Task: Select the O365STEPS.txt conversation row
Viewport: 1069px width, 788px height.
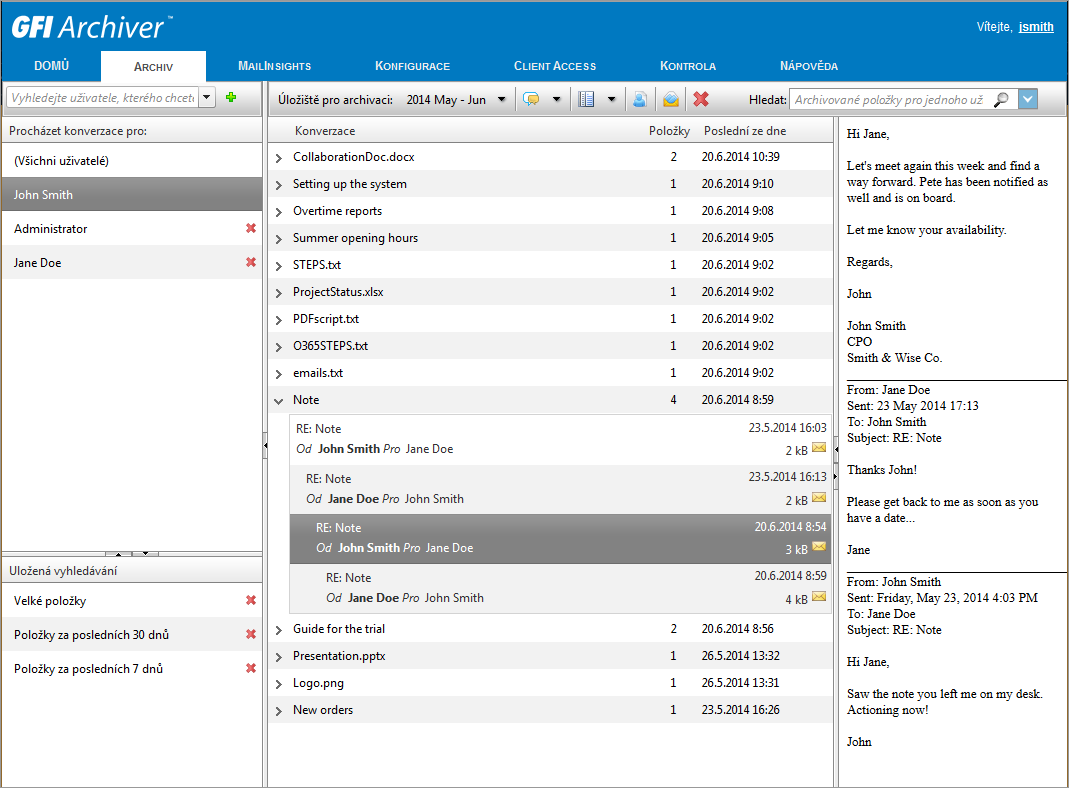Action: tap(550, 346)
